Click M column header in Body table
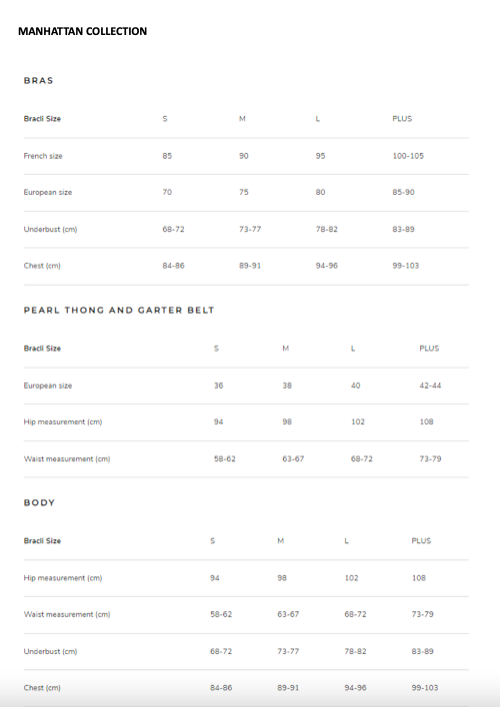 [x=281, y=541]
